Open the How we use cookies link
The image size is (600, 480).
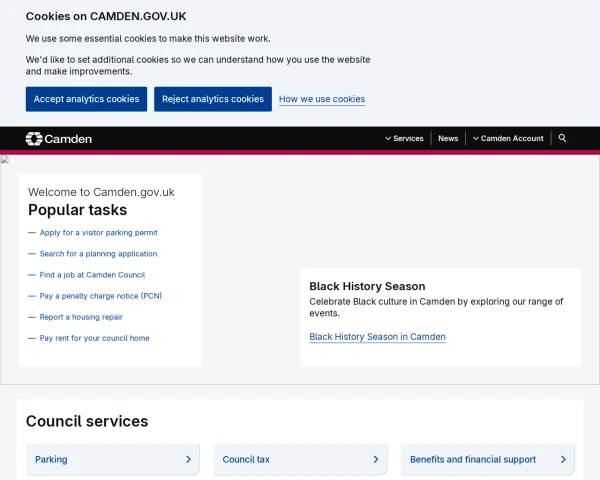click(x=322, y=99)
